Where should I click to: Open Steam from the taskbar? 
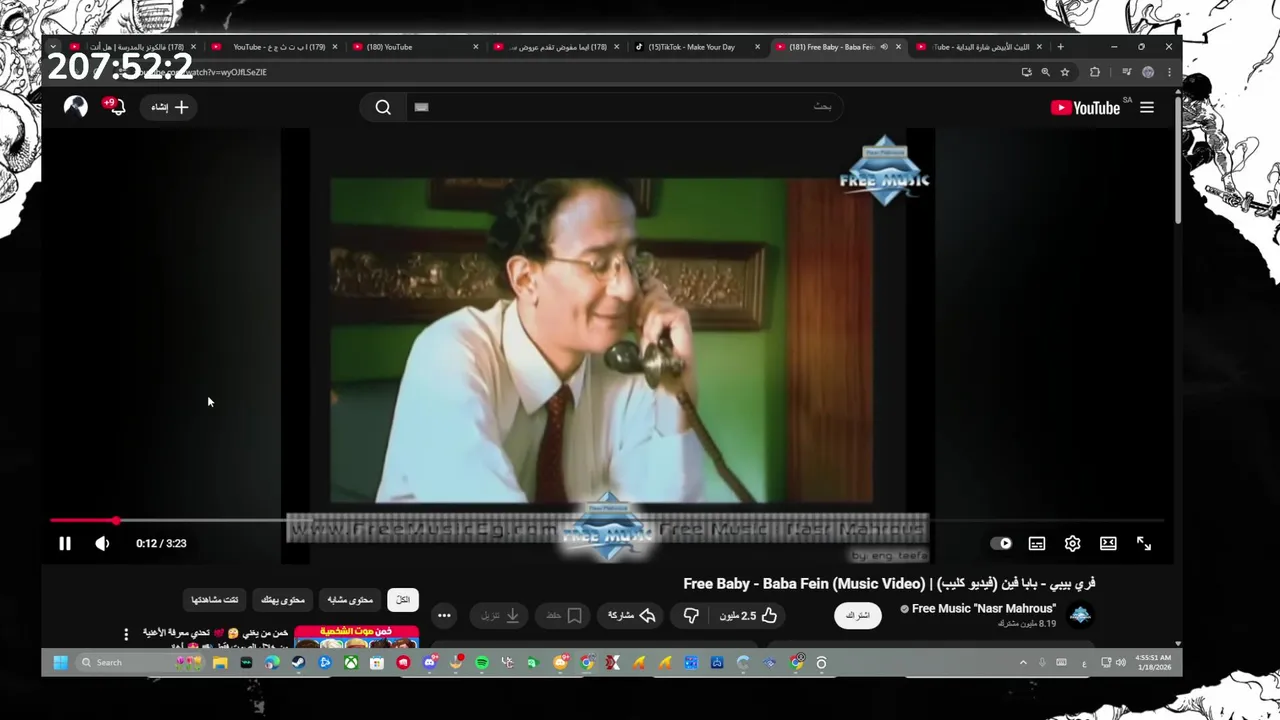point(299,662)
